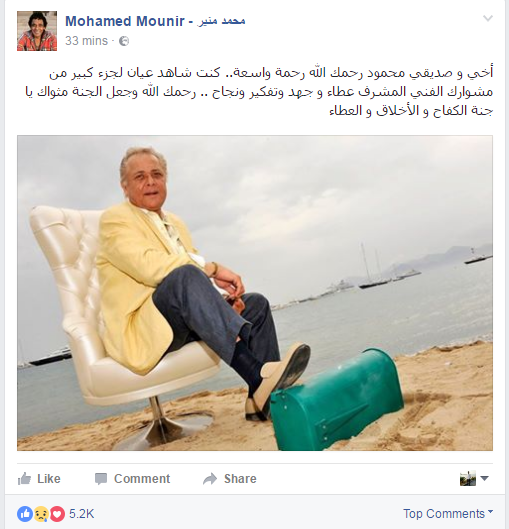
Task: Click the small profile thumbnail beside Share
Action: [468, 478]
